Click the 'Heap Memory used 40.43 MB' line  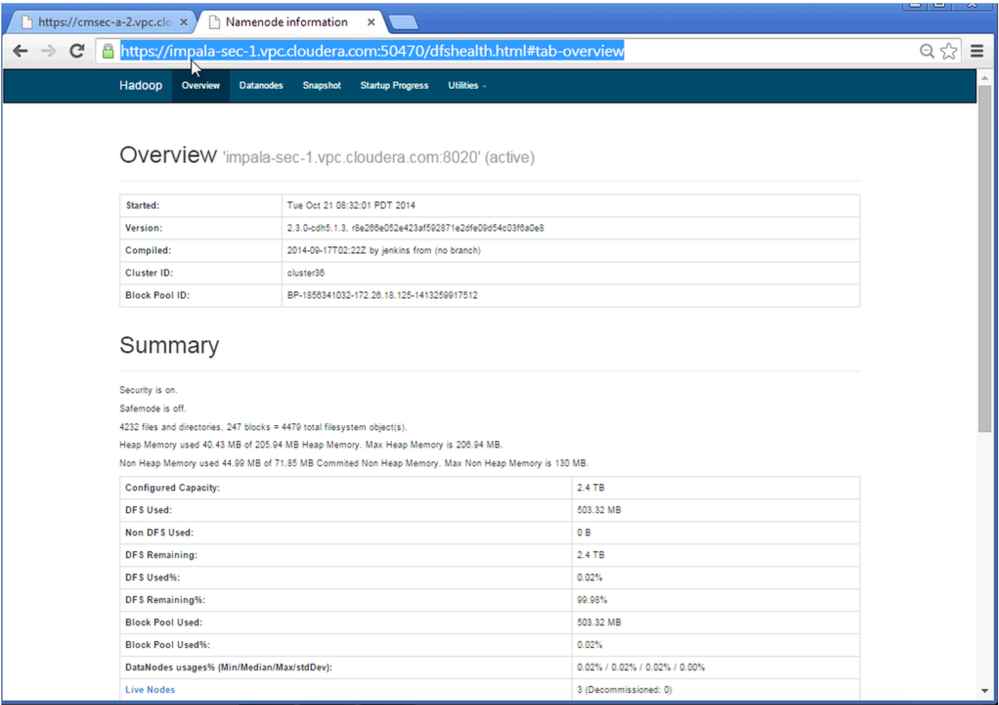tap(311, 445)
